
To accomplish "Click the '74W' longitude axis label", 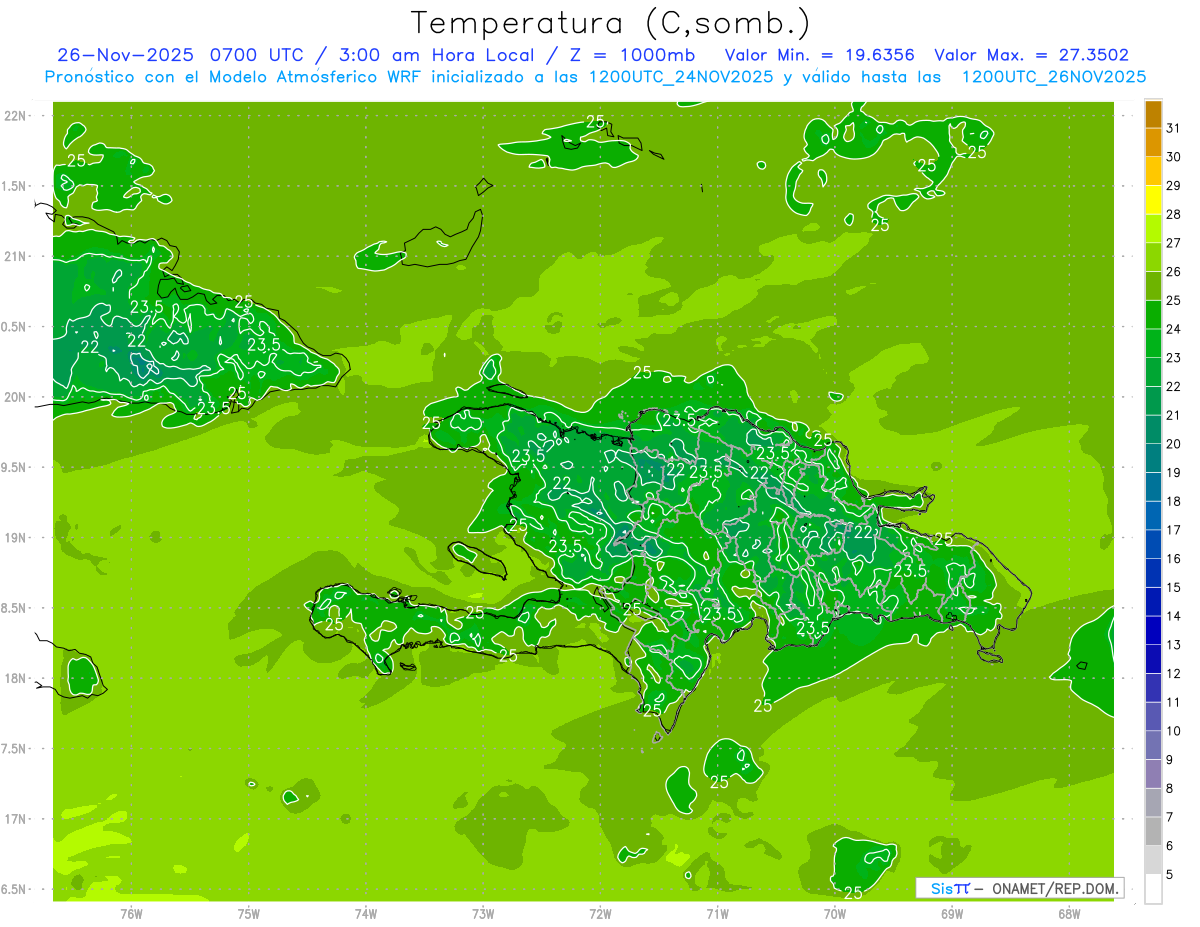I will (366, 914).
